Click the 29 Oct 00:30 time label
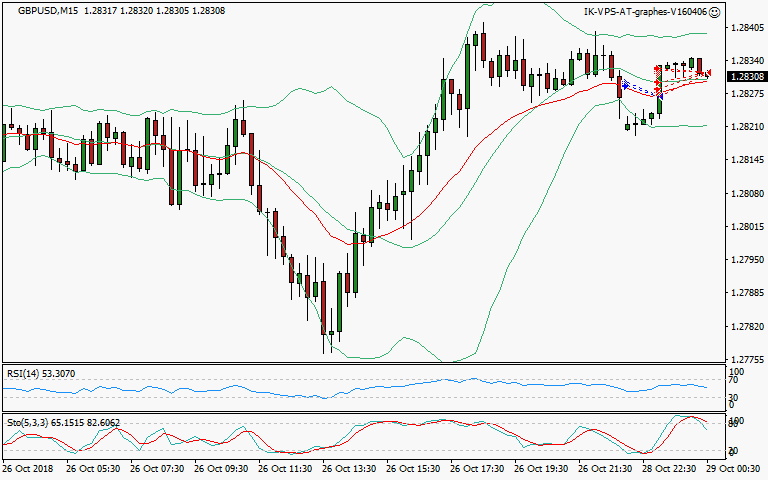The image size is (768, 480). coord(737,468)
